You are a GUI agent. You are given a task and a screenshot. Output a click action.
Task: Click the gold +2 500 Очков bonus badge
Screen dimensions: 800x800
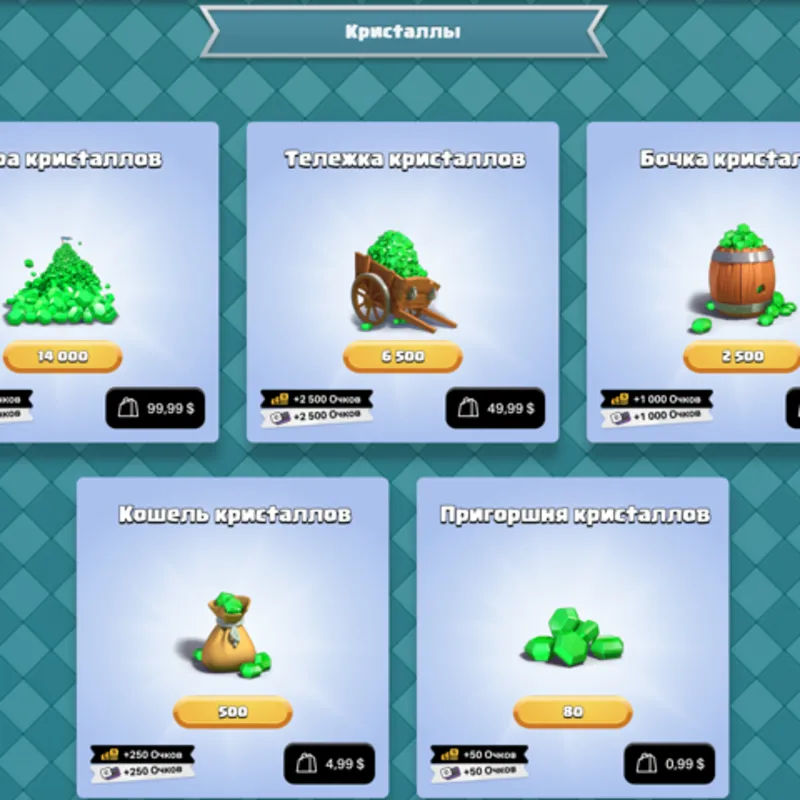[x=317, y=399]
